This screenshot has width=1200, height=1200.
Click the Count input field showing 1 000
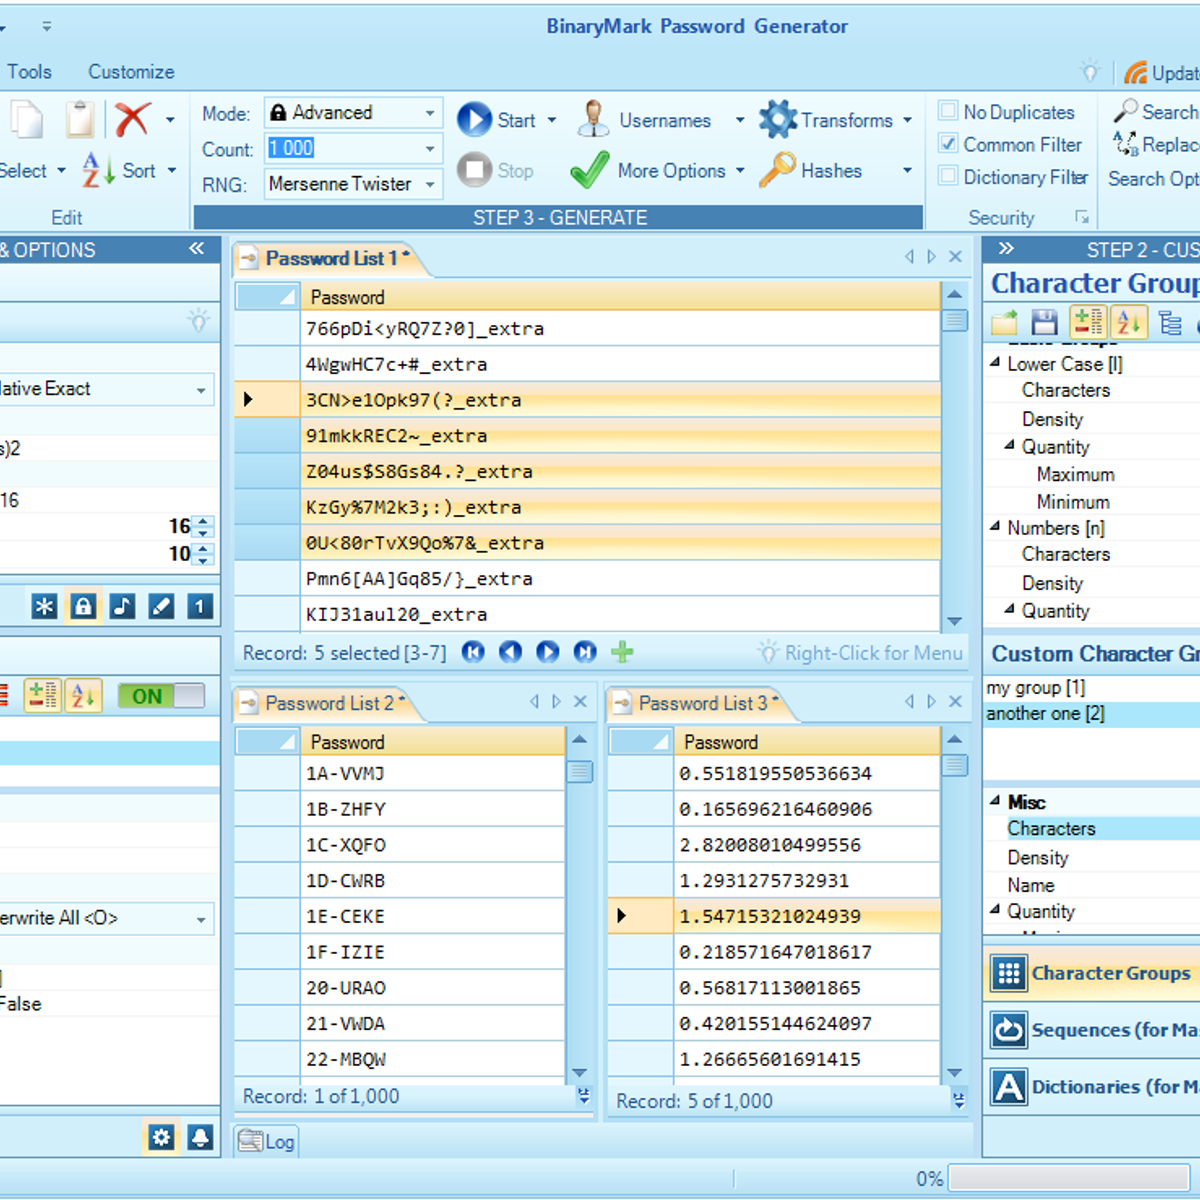pos(341,149)
